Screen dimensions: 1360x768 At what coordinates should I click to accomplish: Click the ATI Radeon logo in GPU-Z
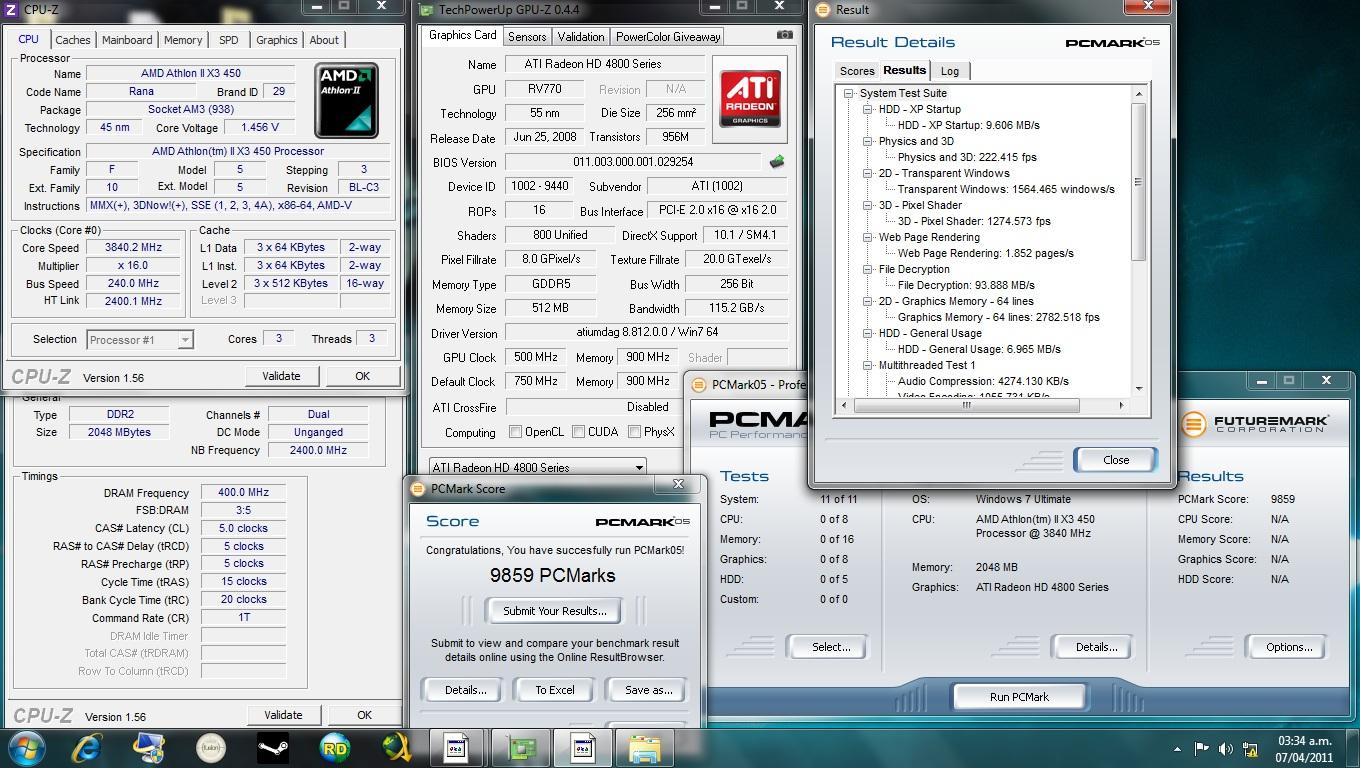[x=749, y=97]
